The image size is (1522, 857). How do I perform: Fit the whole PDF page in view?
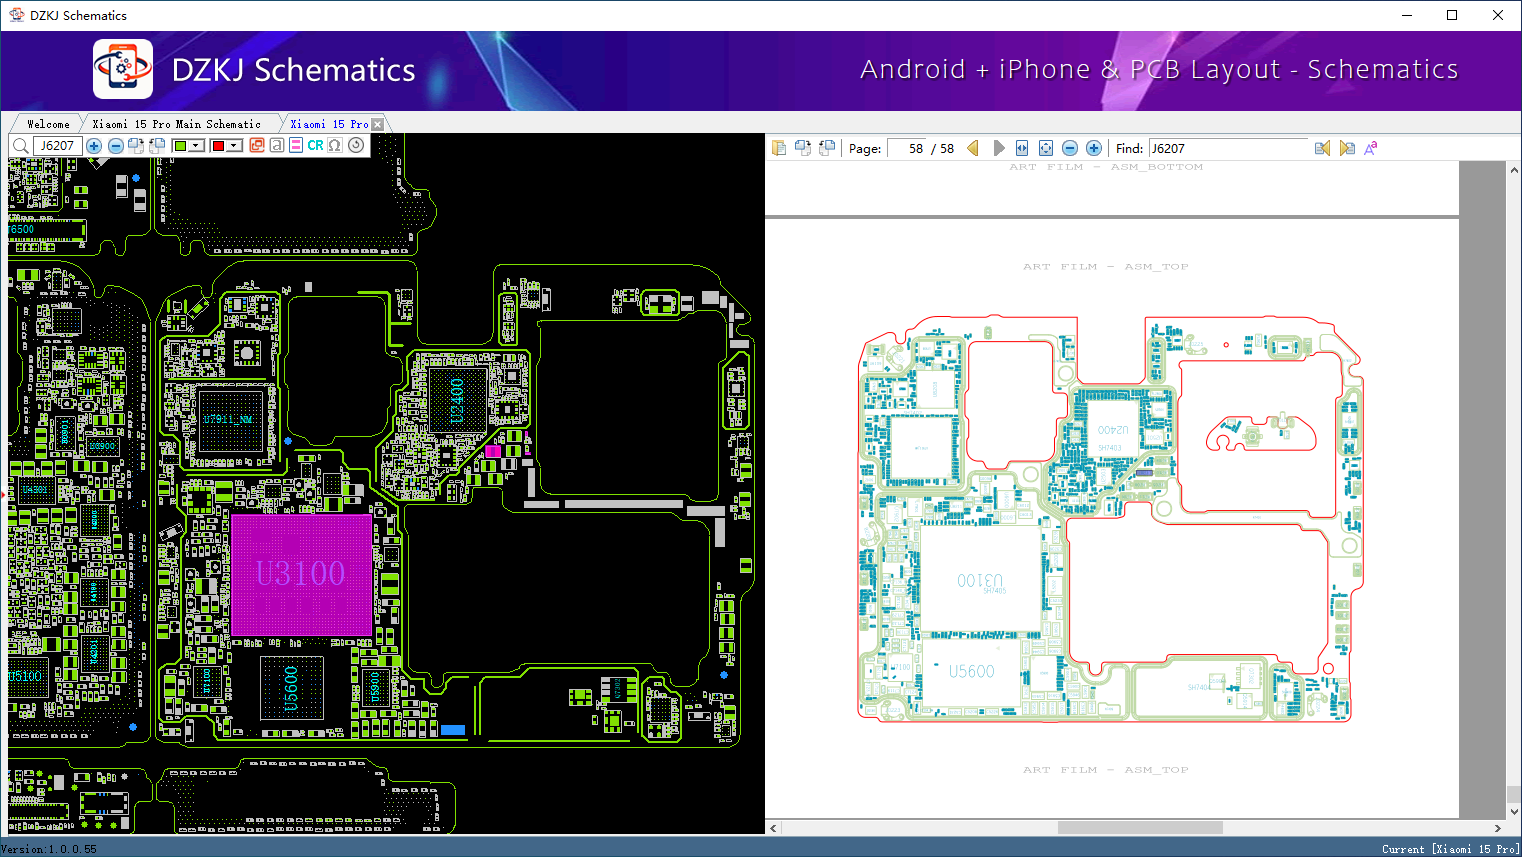click(x=1046, y=148)
